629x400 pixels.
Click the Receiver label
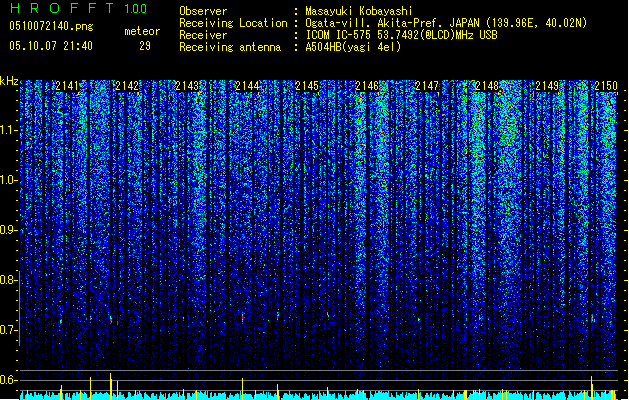pyautogui.click(x=203, y=35)
